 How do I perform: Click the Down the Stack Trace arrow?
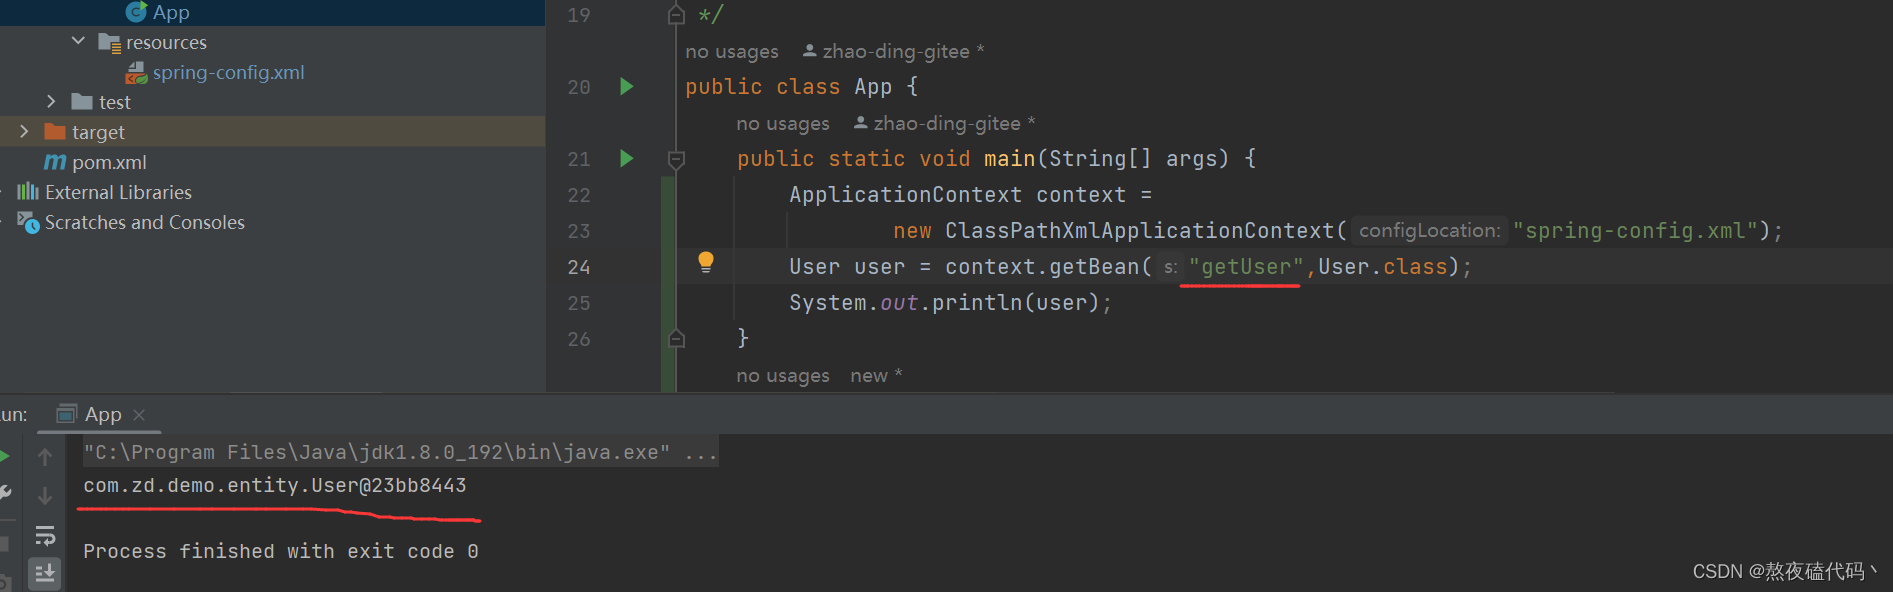pos(45,496)
